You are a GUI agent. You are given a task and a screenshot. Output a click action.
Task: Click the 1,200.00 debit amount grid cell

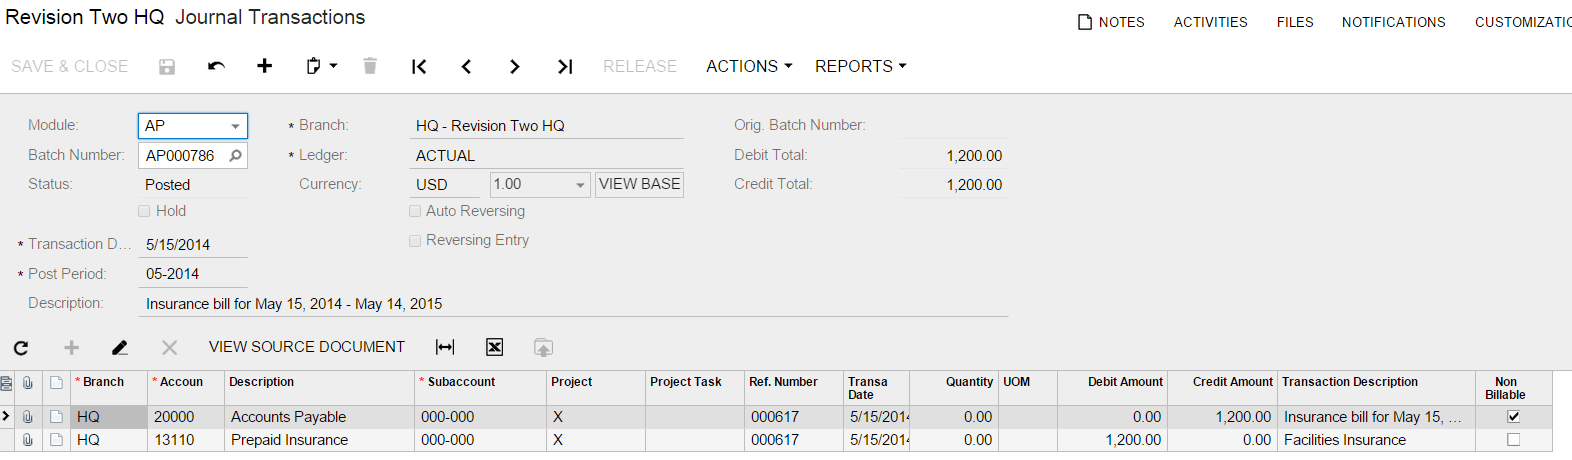pos(1111,440)
